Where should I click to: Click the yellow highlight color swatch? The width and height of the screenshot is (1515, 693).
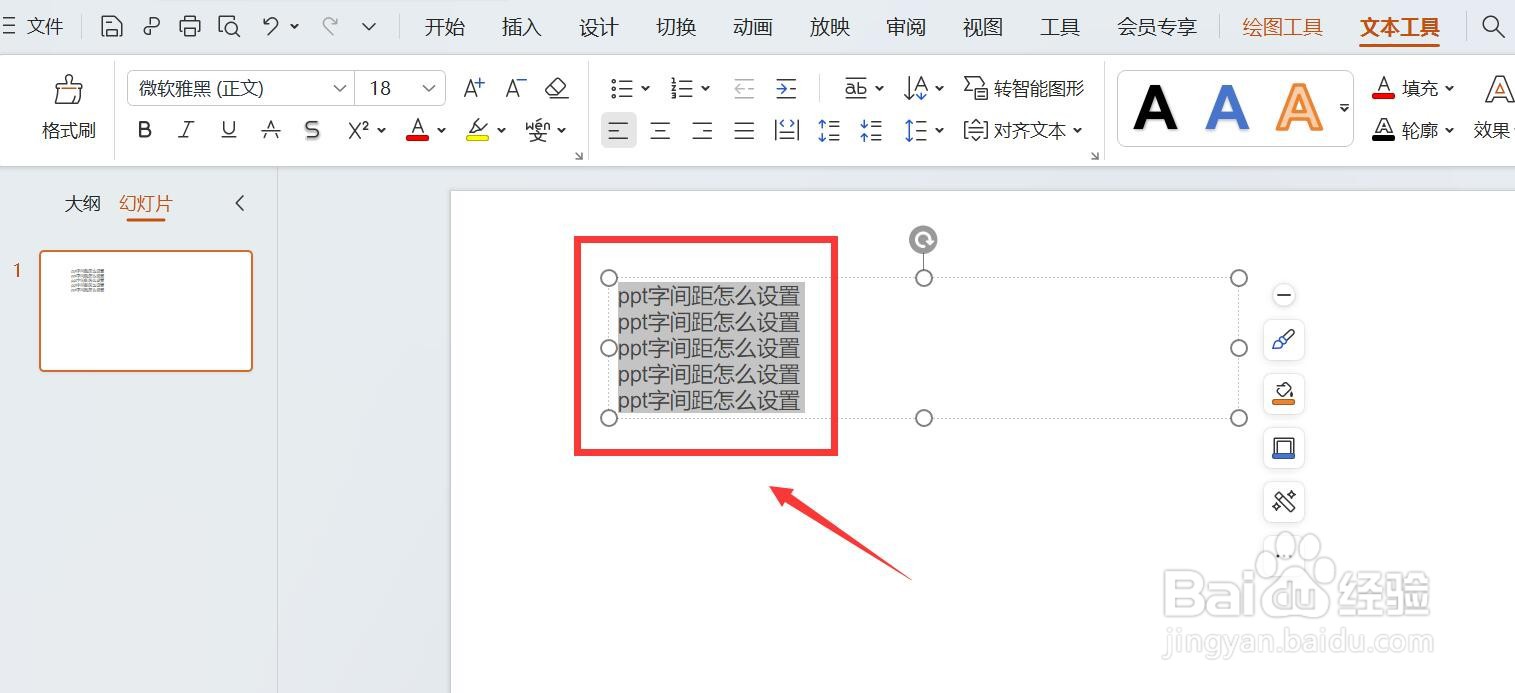477,138
